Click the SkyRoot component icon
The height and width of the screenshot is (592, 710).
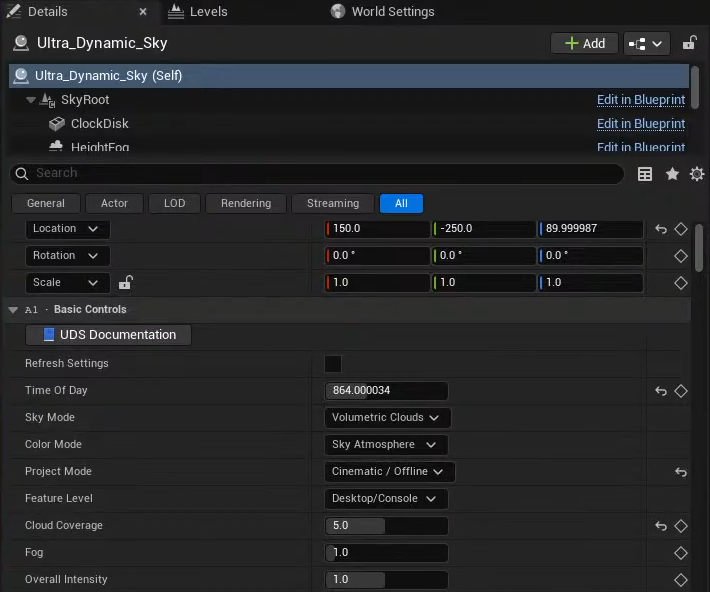pos(48,100)
